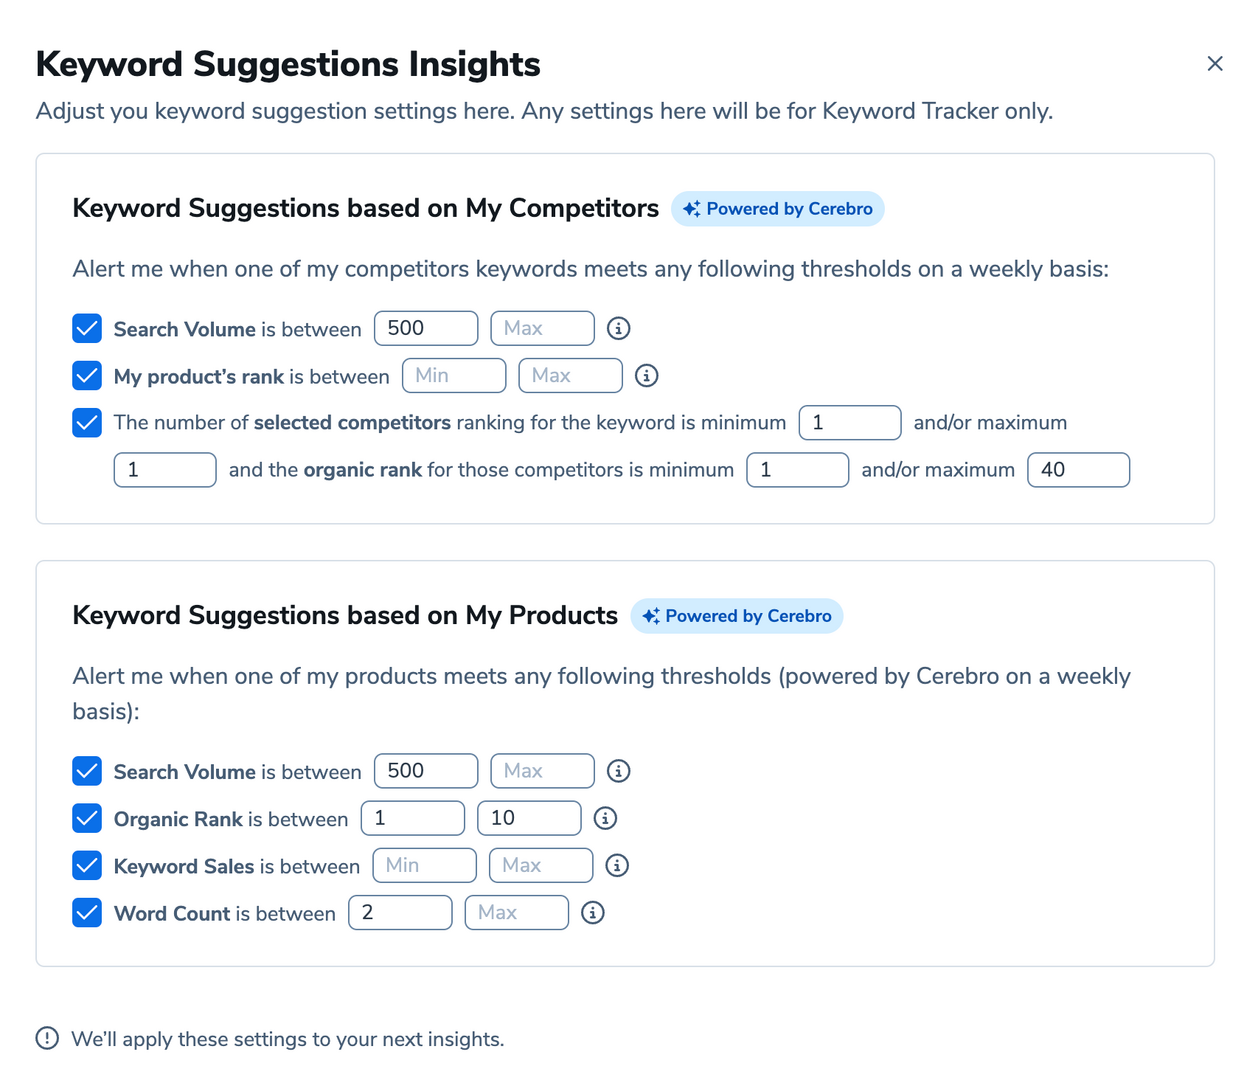Click organic rank maximum field showing 40

[1078, 470]
